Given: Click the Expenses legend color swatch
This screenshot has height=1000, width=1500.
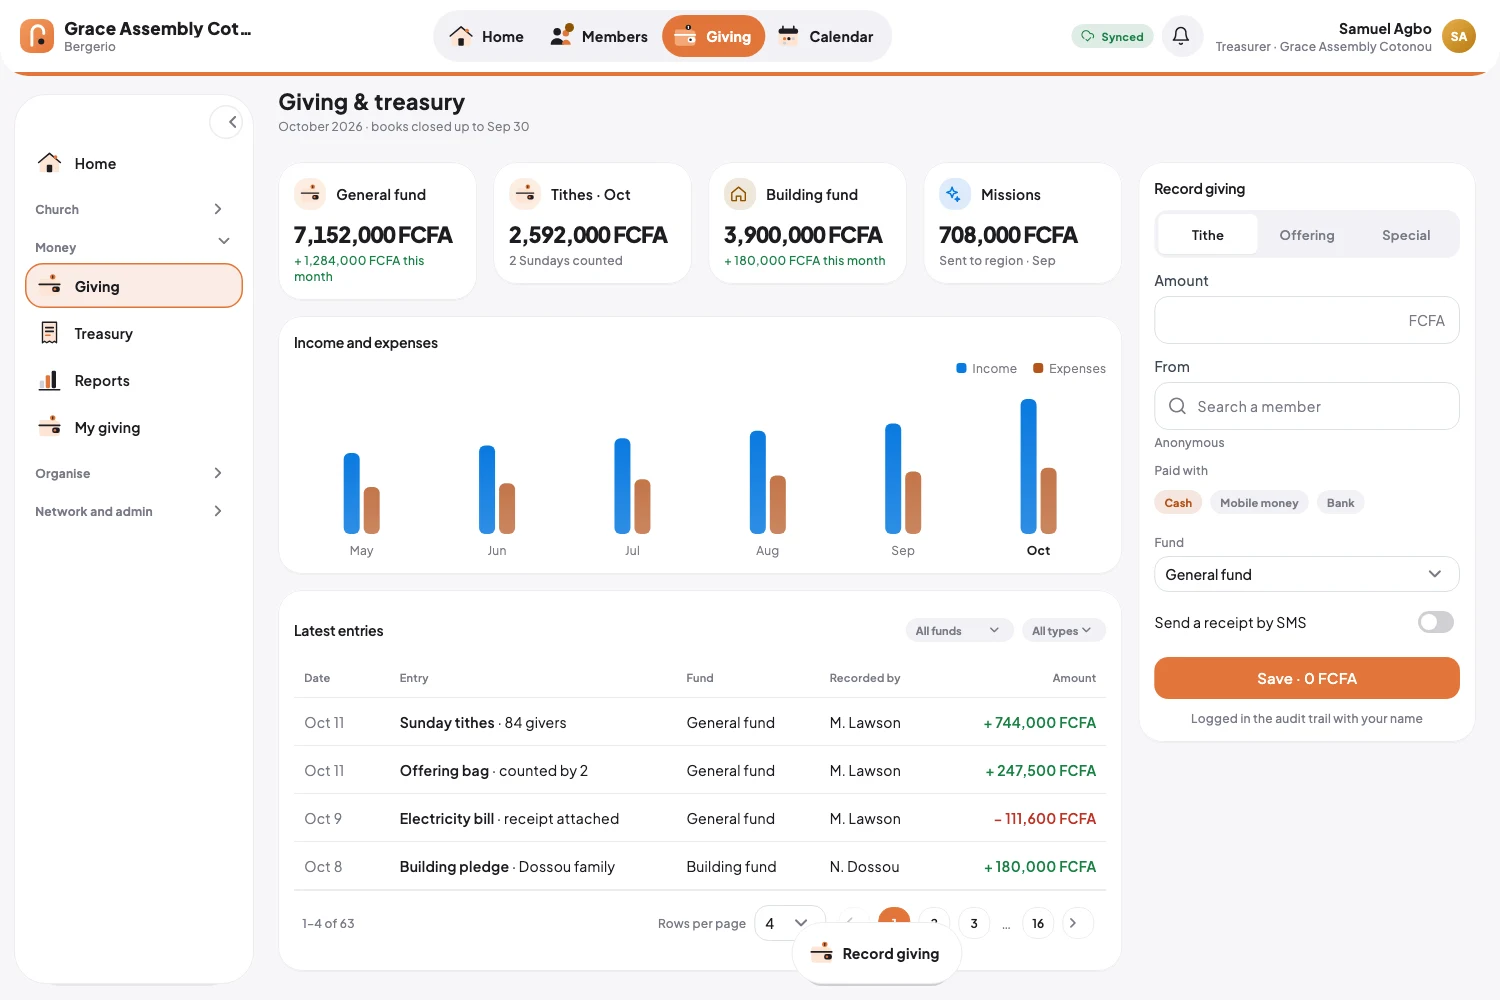Looking at the screenshot, I should pos(1038,368).
